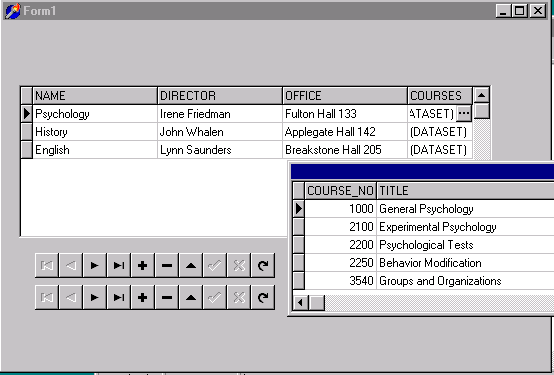
Task: Click Cancel X button in lower navigator
Action: (239, 297)
